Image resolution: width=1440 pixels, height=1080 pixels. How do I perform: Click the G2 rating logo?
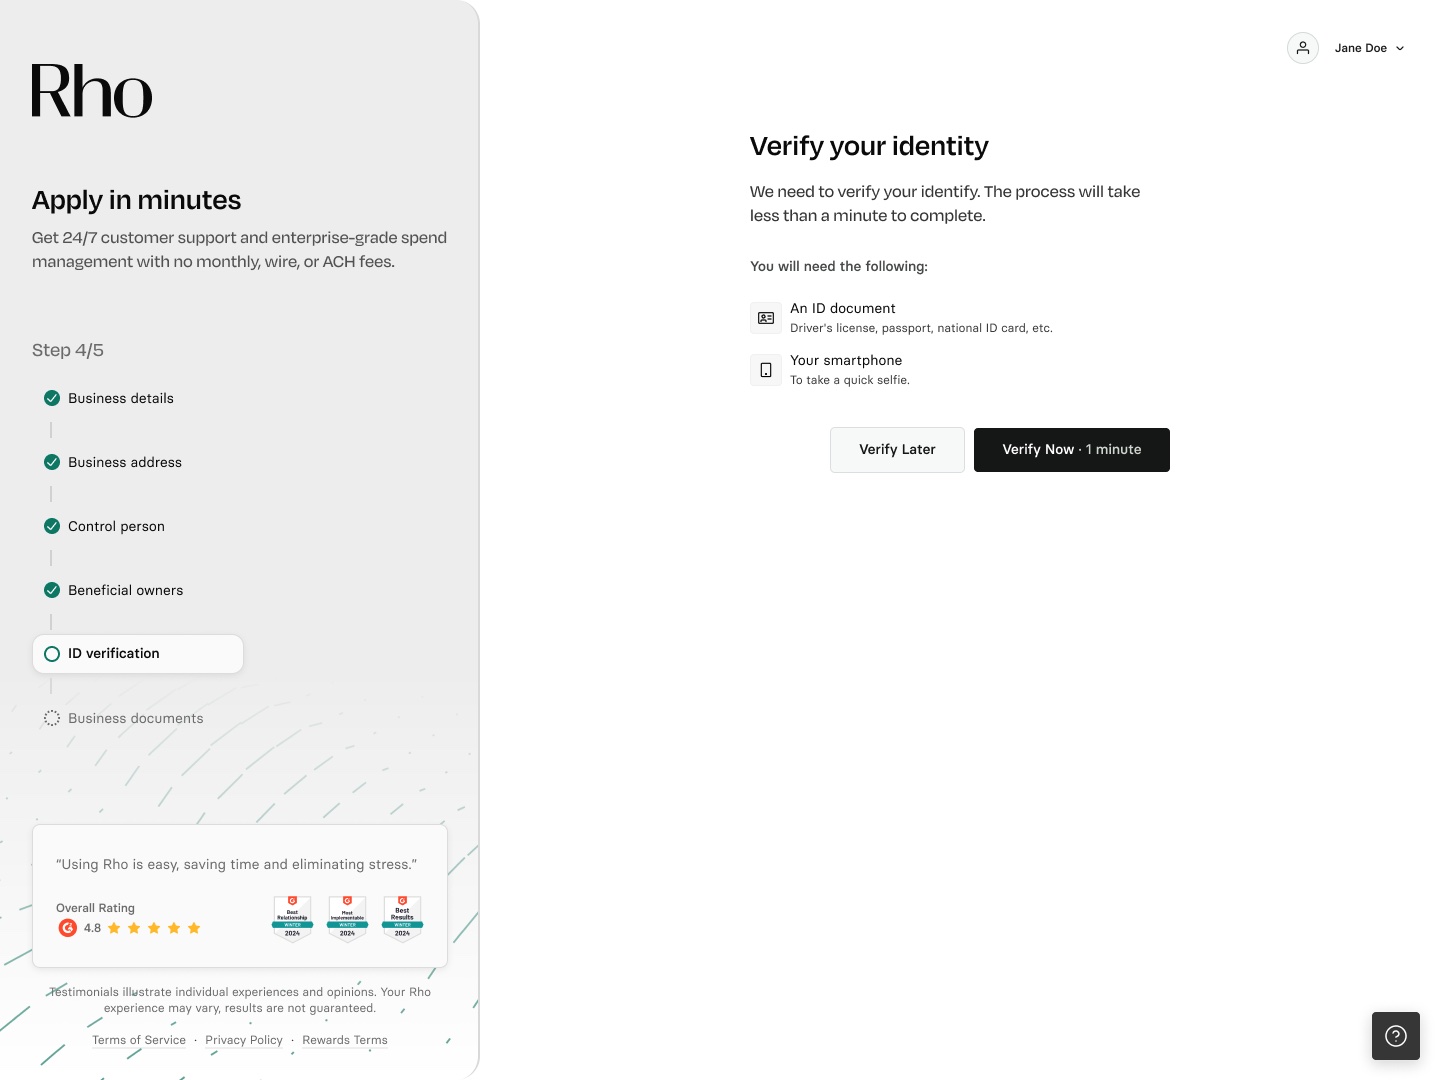point(68,928)
